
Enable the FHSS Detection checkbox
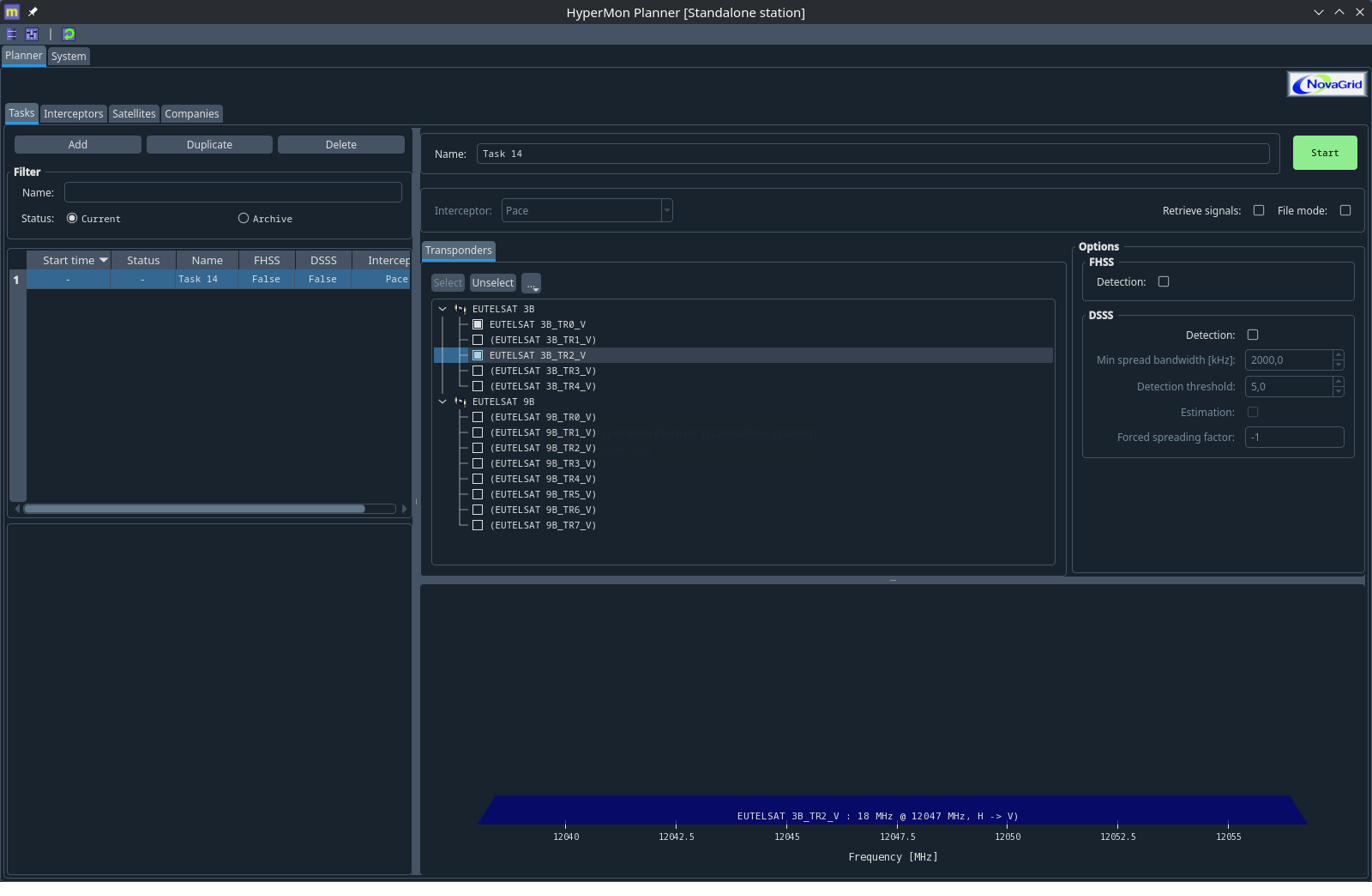(x=1163, y=282)
